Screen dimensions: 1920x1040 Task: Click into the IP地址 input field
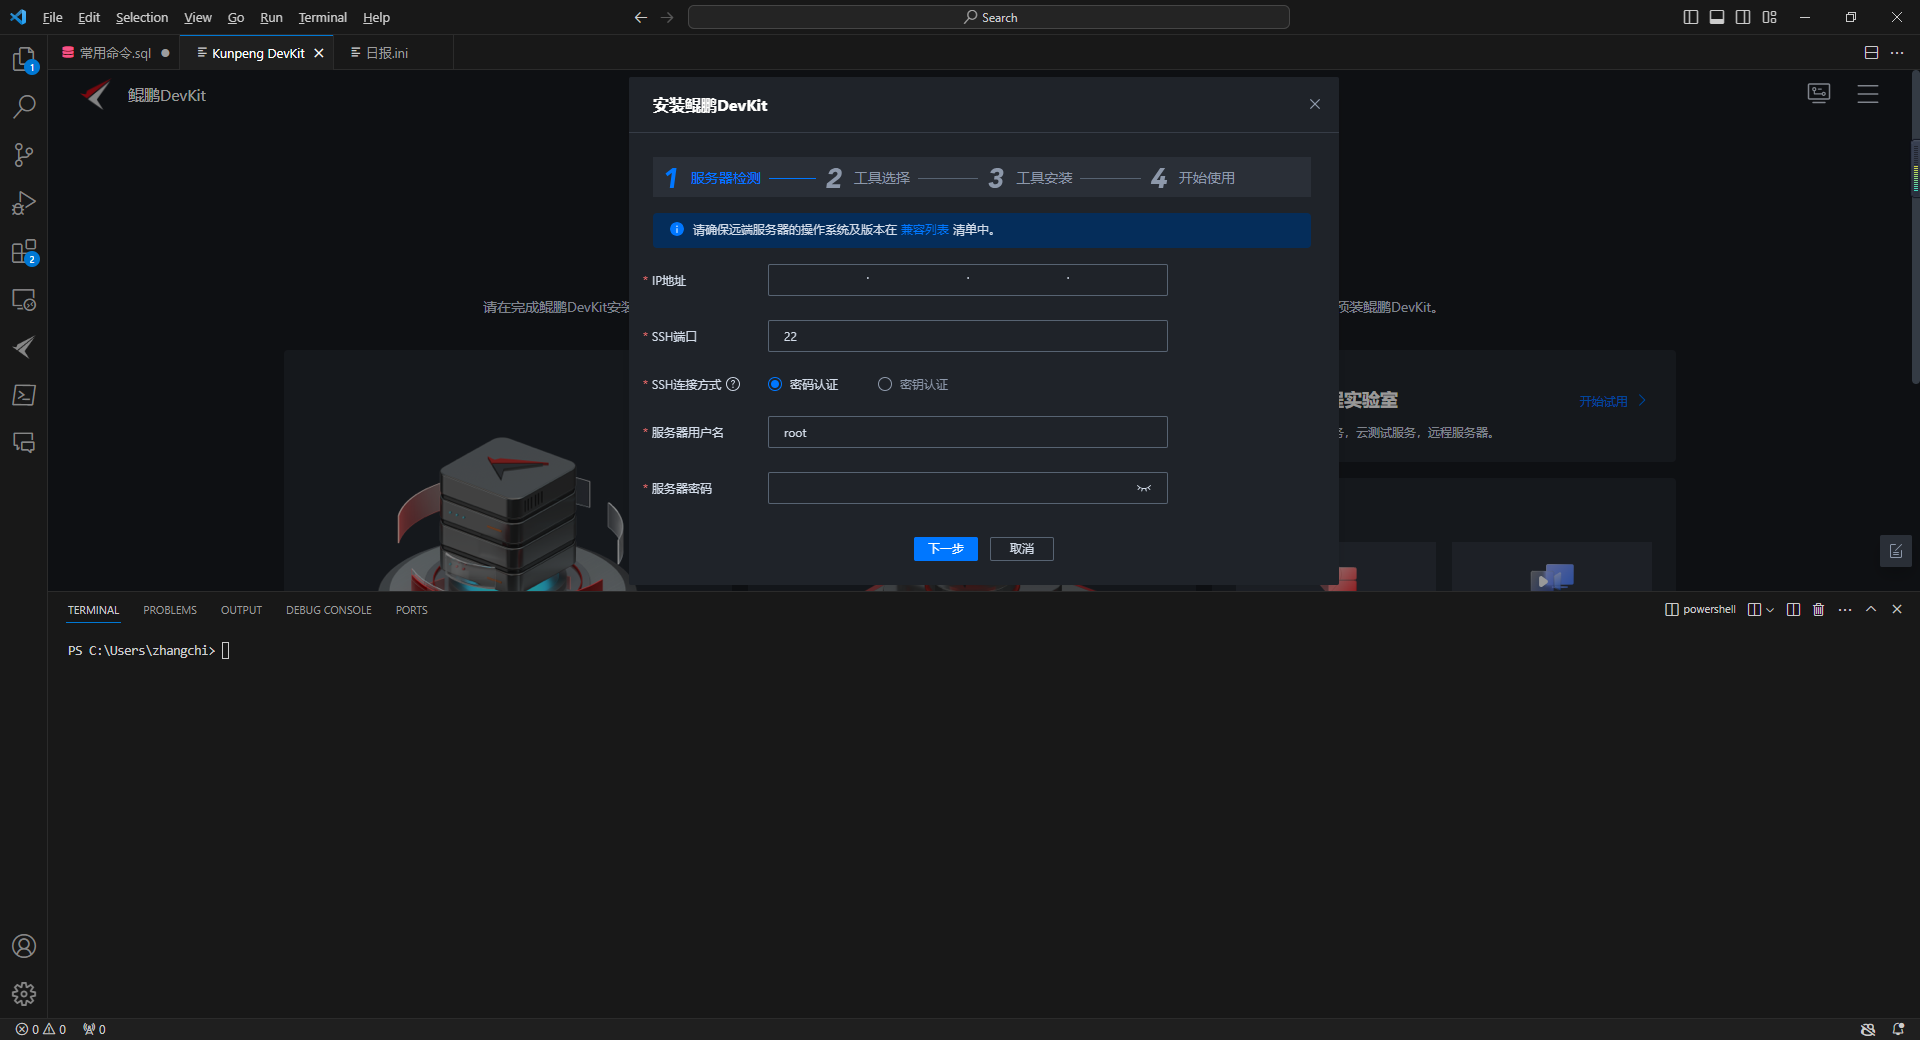click(967, 280)
